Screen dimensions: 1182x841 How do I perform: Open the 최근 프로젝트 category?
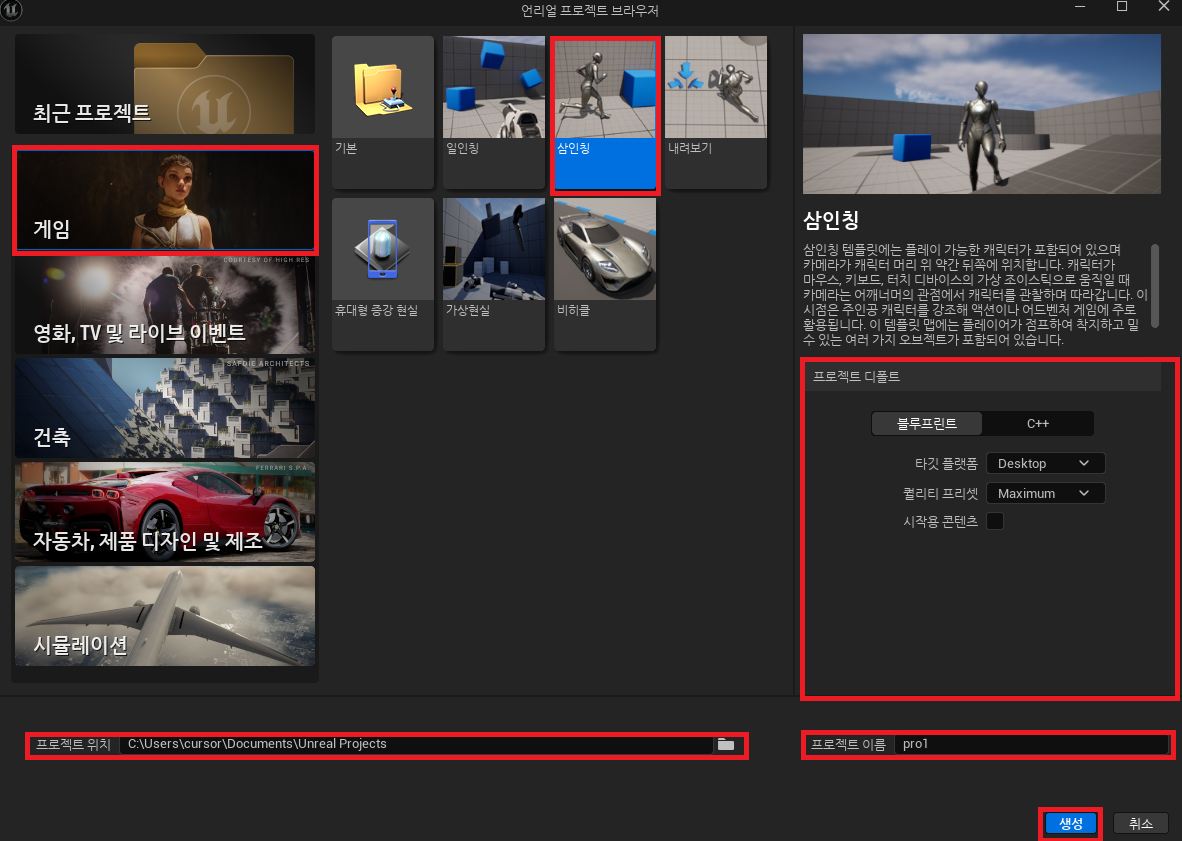coord(164,84)
